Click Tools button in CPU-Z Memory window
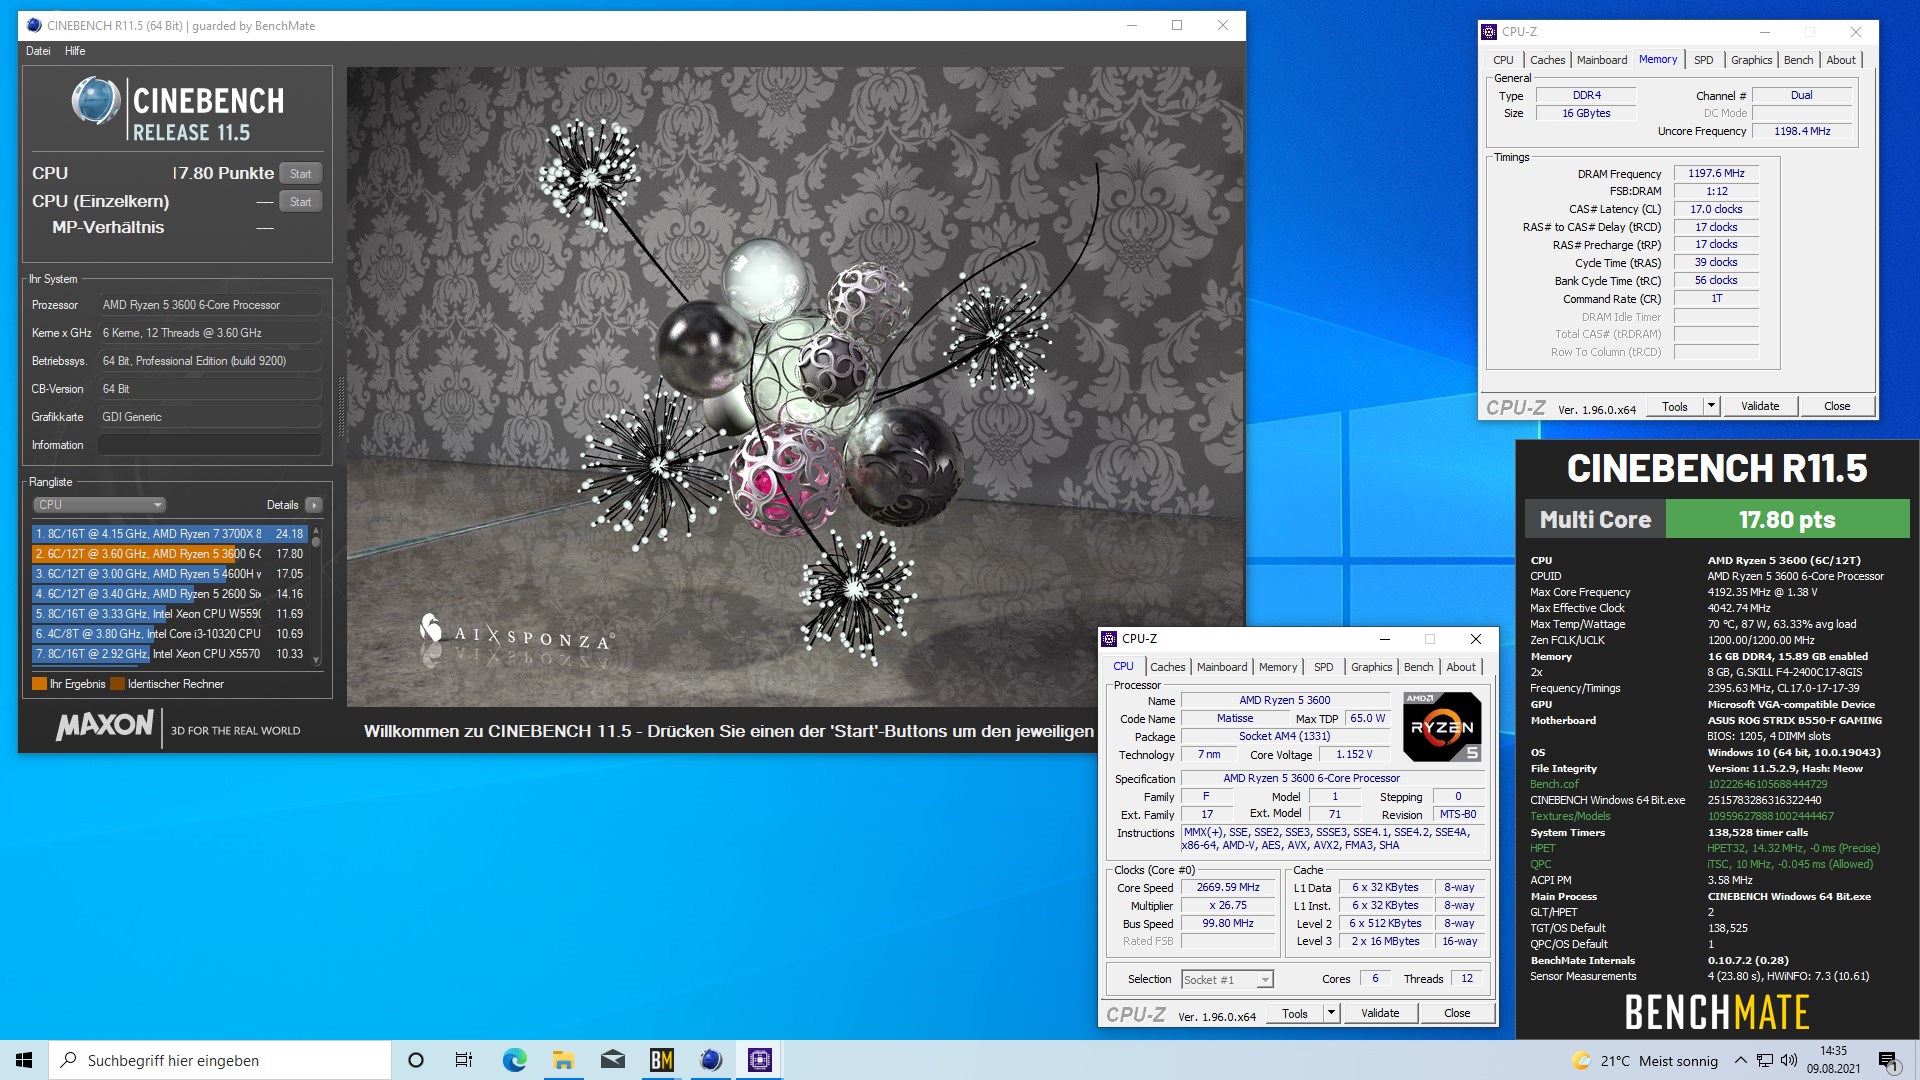Viewport: 1920px width, 1080px height. click(x=1675, y=407)
